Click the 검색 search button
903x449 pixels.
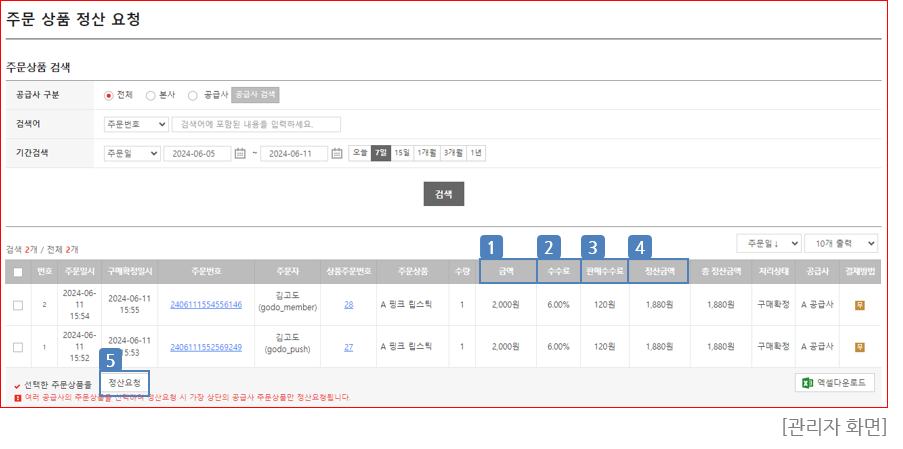coord(443,193)
